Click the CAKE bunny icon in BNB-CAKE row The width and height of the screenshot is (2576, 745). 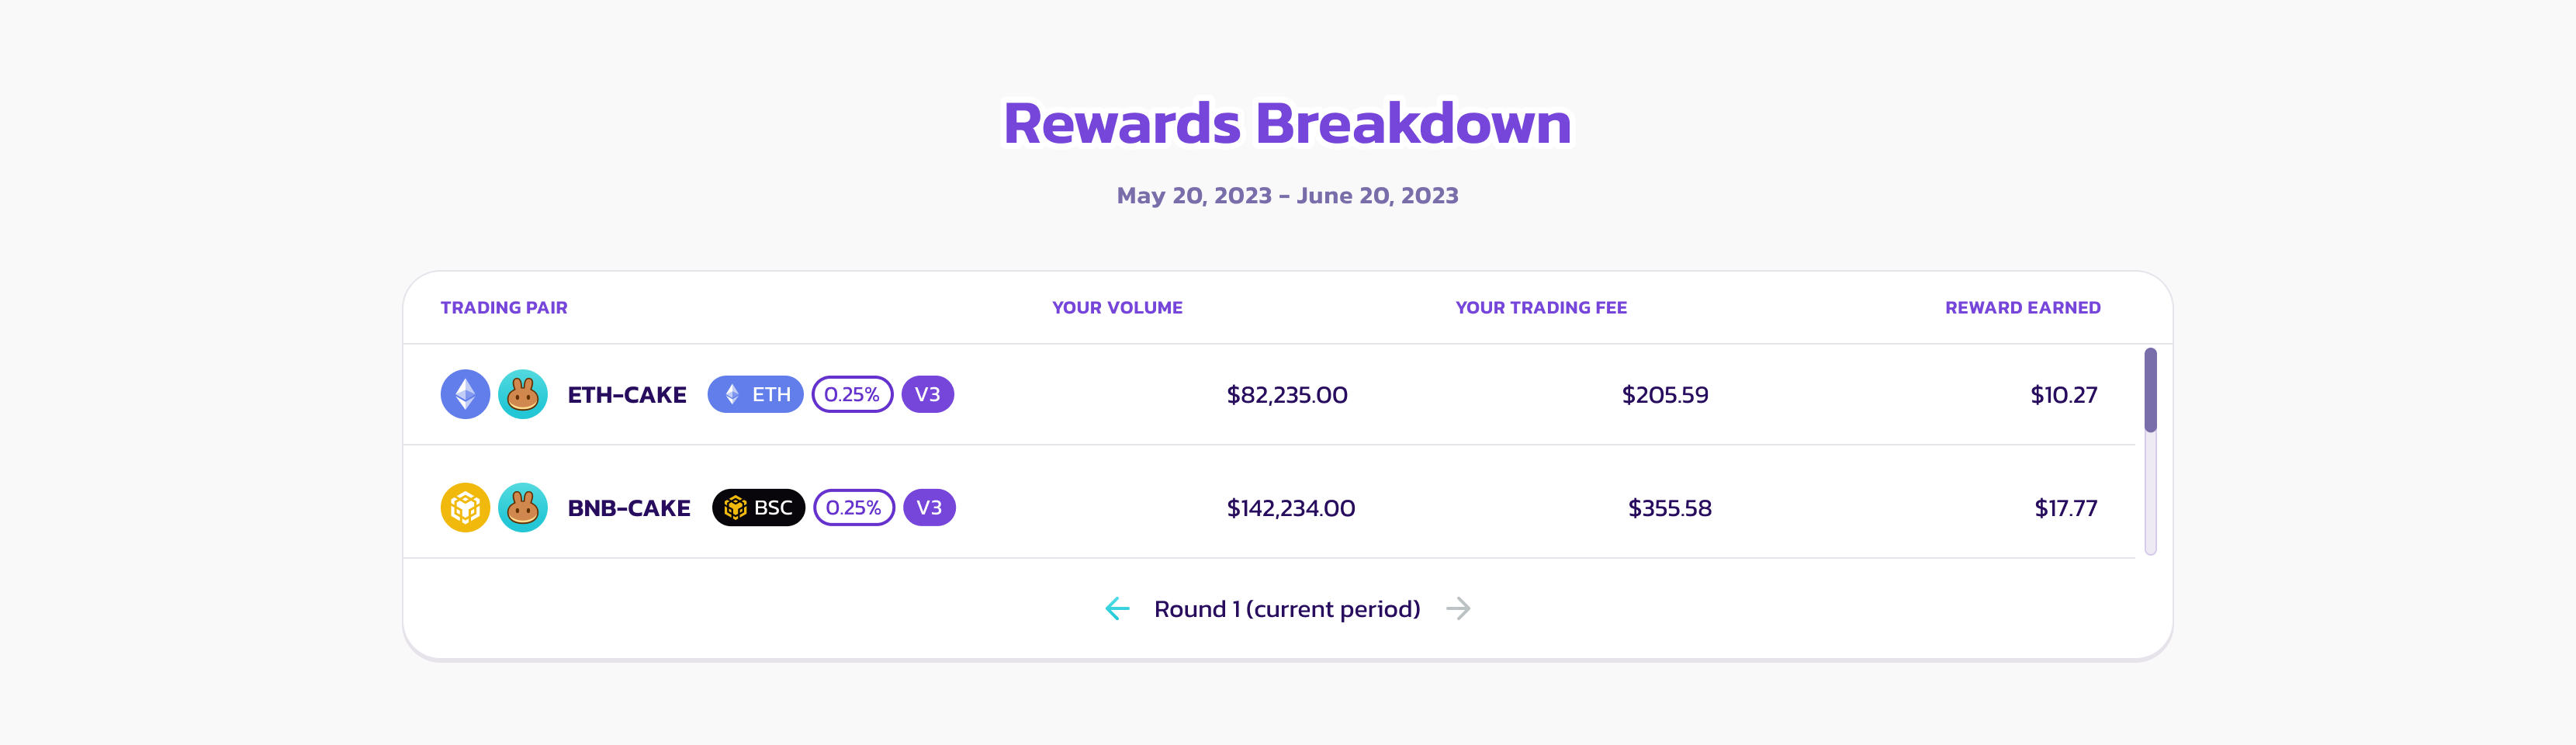tap(522, 508)
